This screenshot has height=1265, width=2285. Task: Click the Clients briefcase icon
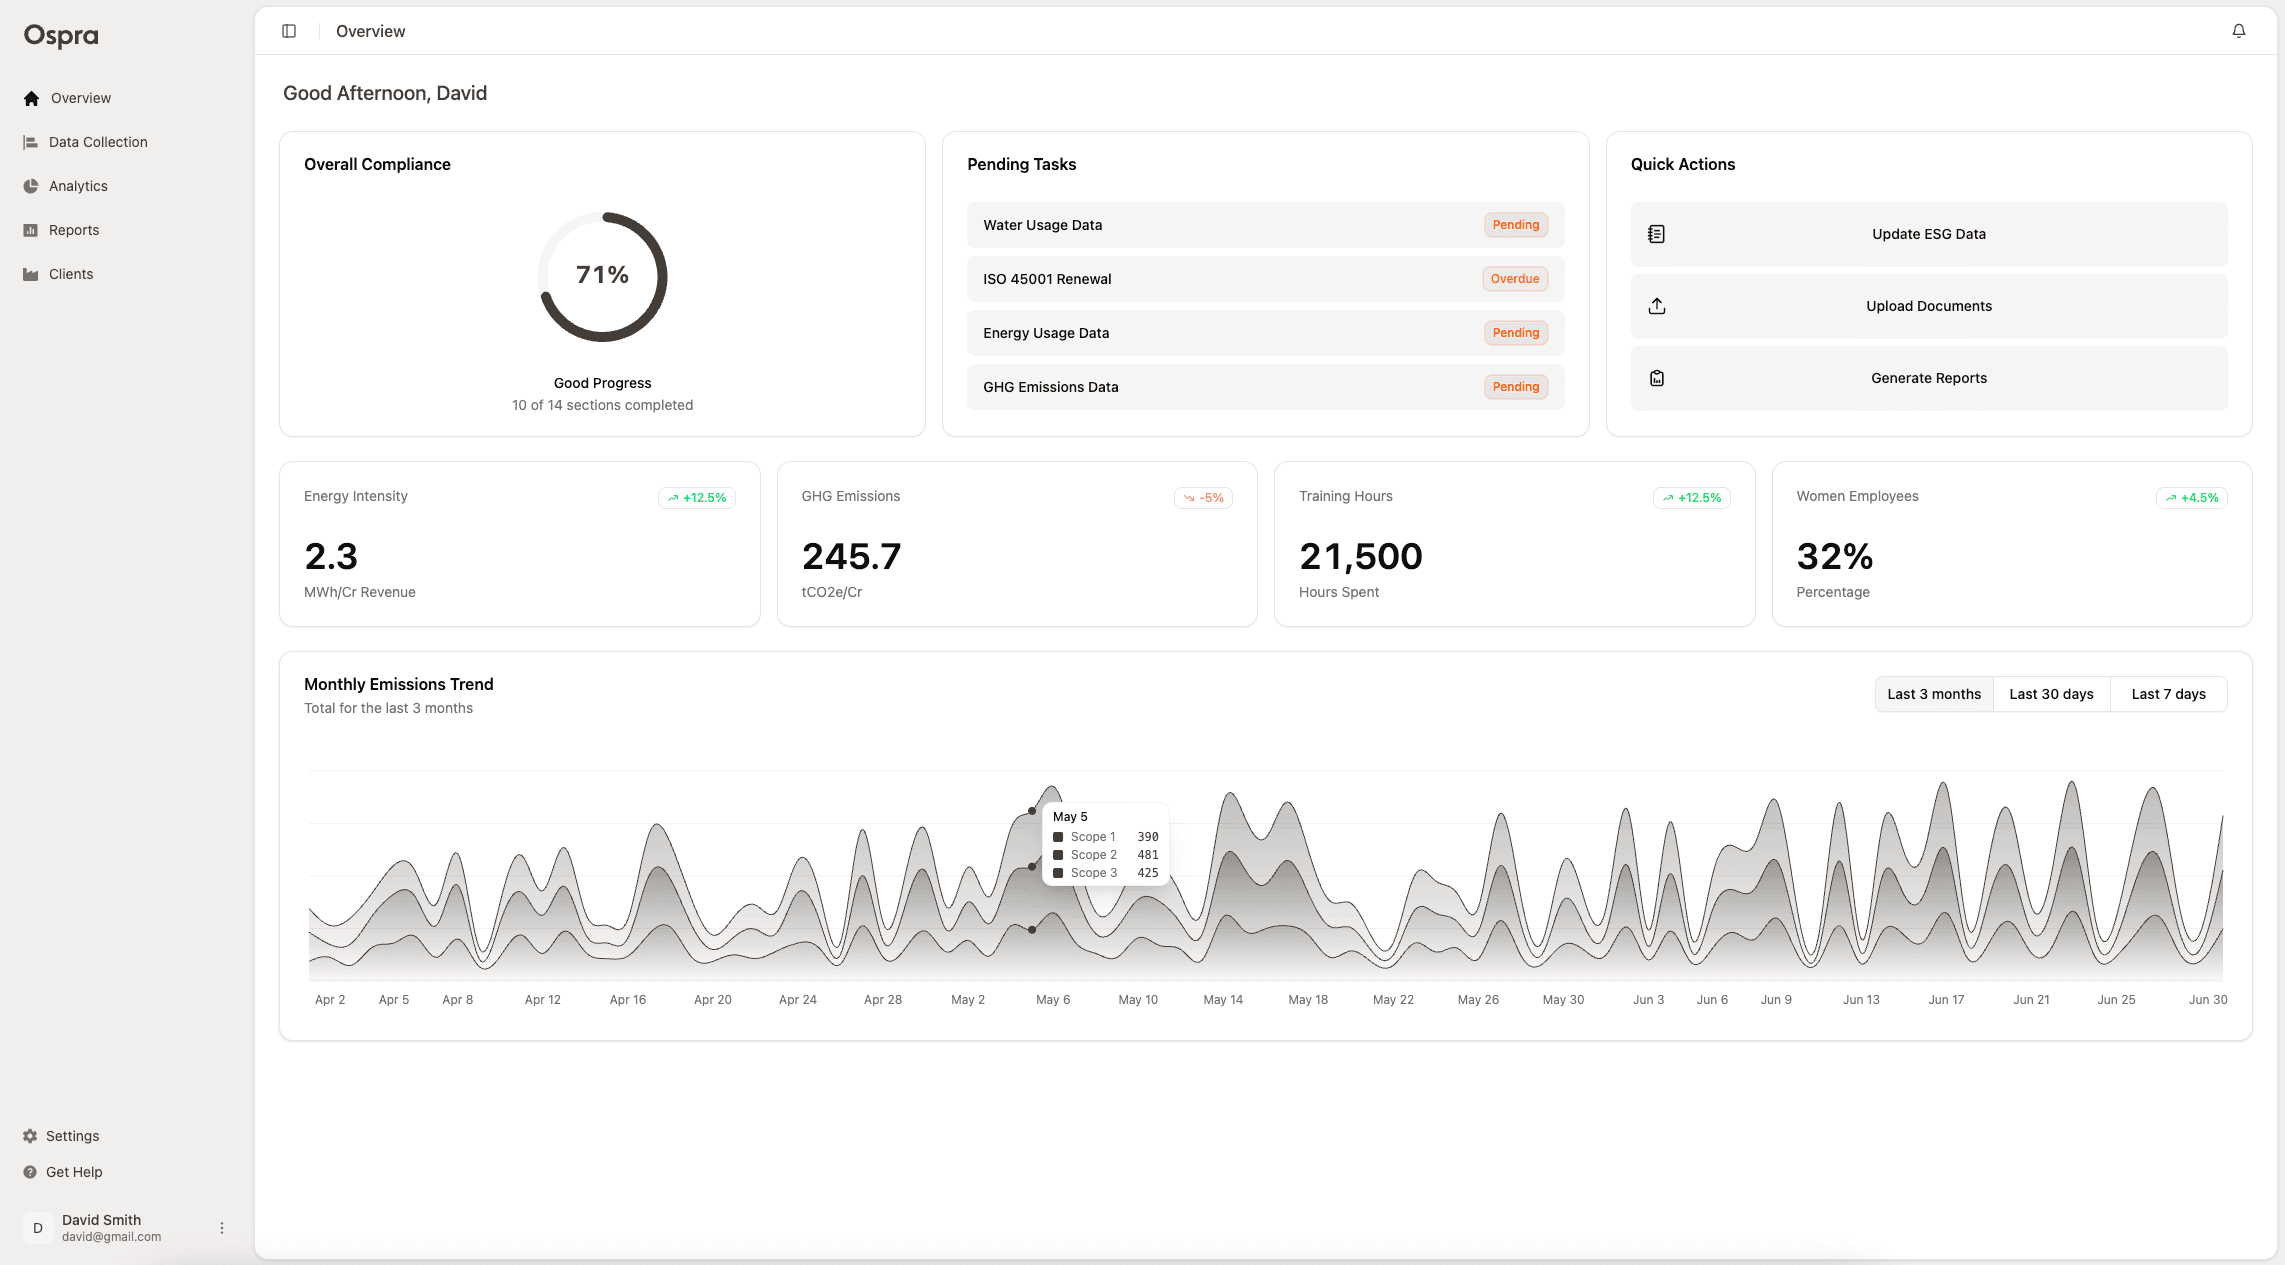pyautogui.click(x=30, y=273)
